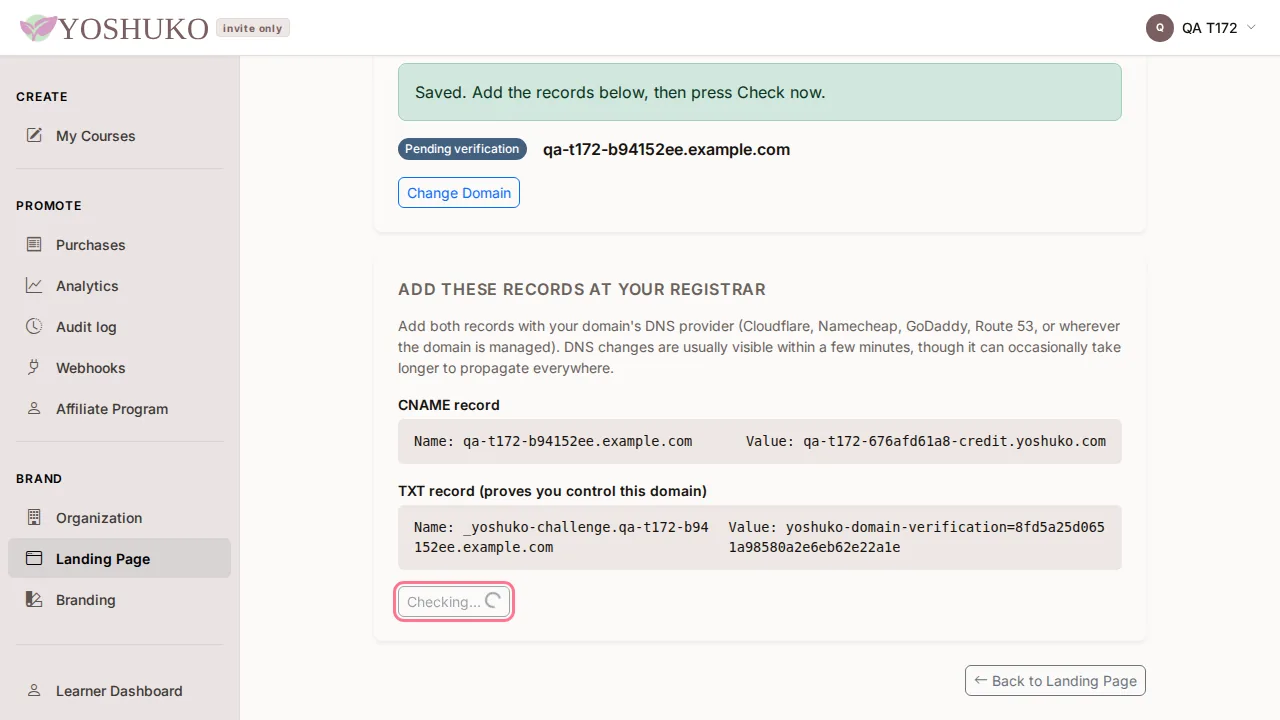The width and height of the screenshot is (1280, 720).
Task: Click the Checking… button
Action: coord(454,602)
